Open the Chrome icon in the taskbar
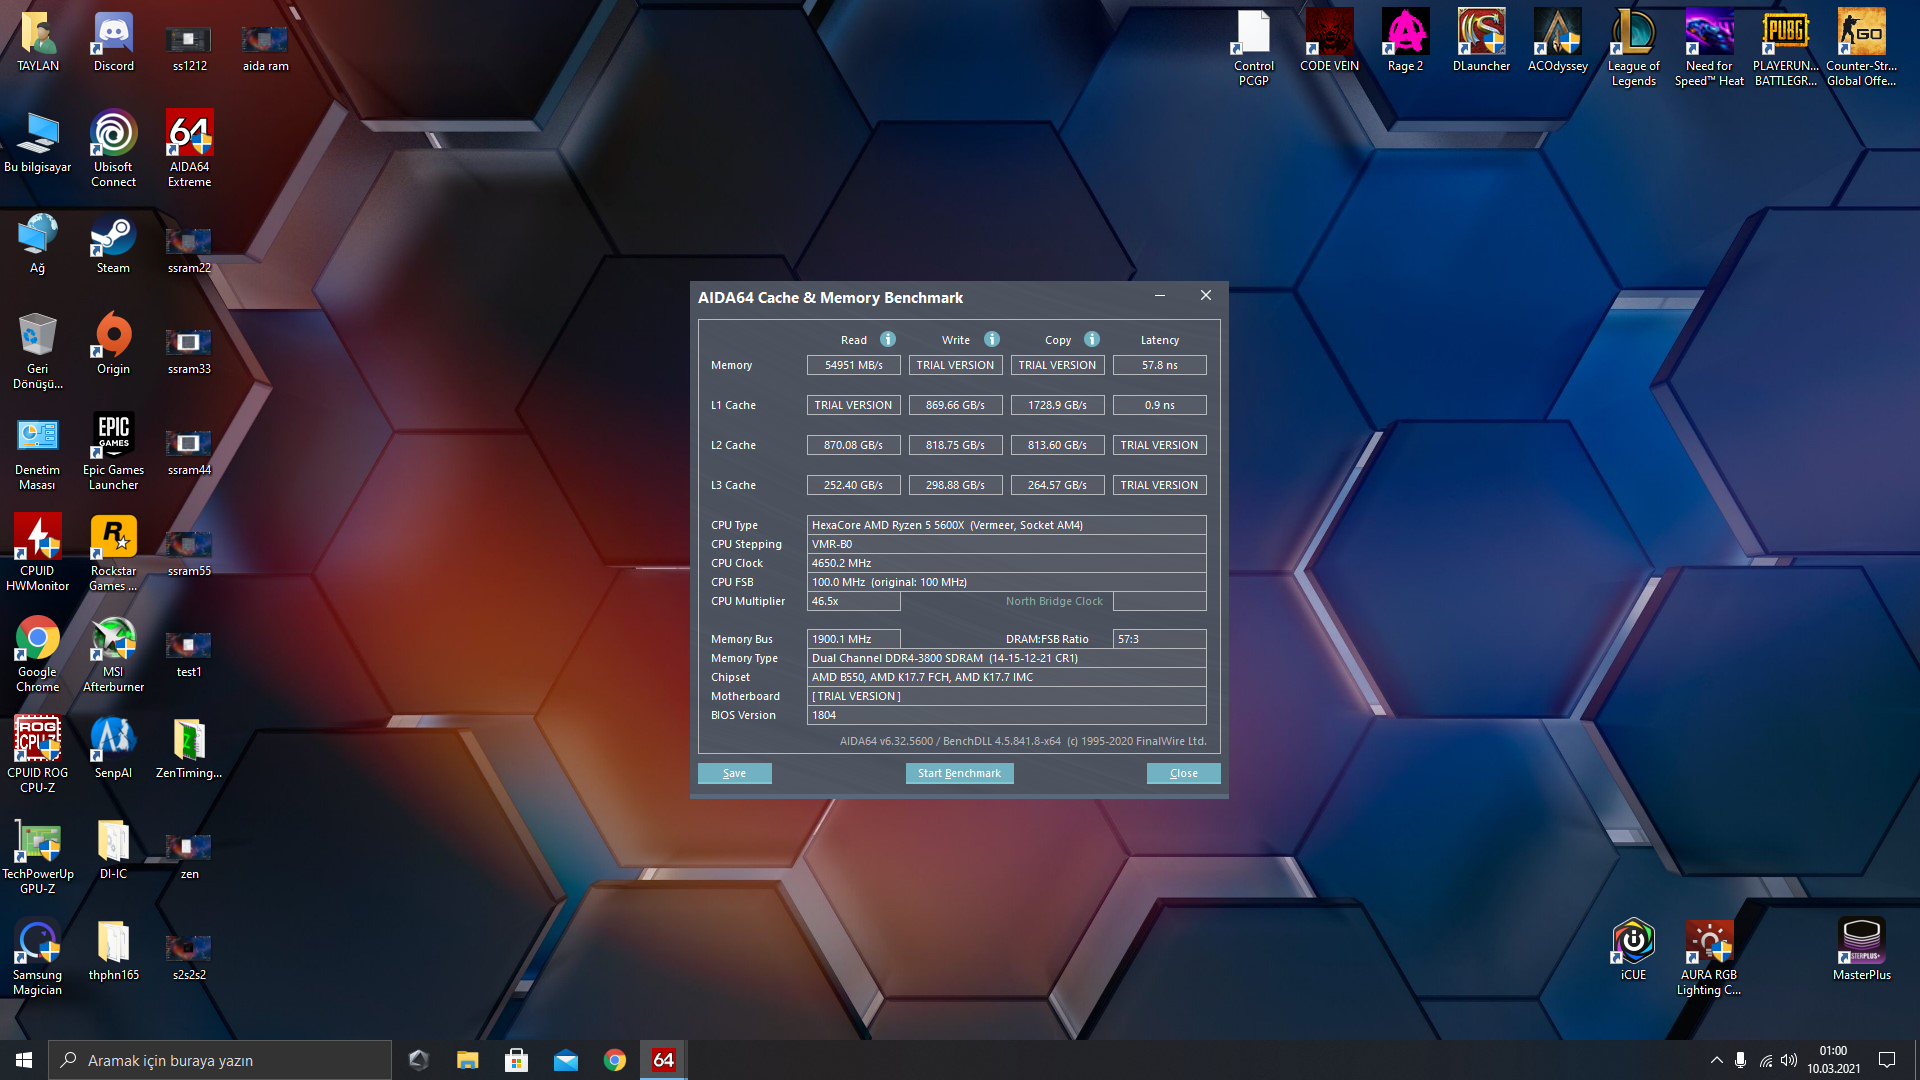Image resolution: width=1920 pixels, height=1080 pixels. click(615, 1060)
